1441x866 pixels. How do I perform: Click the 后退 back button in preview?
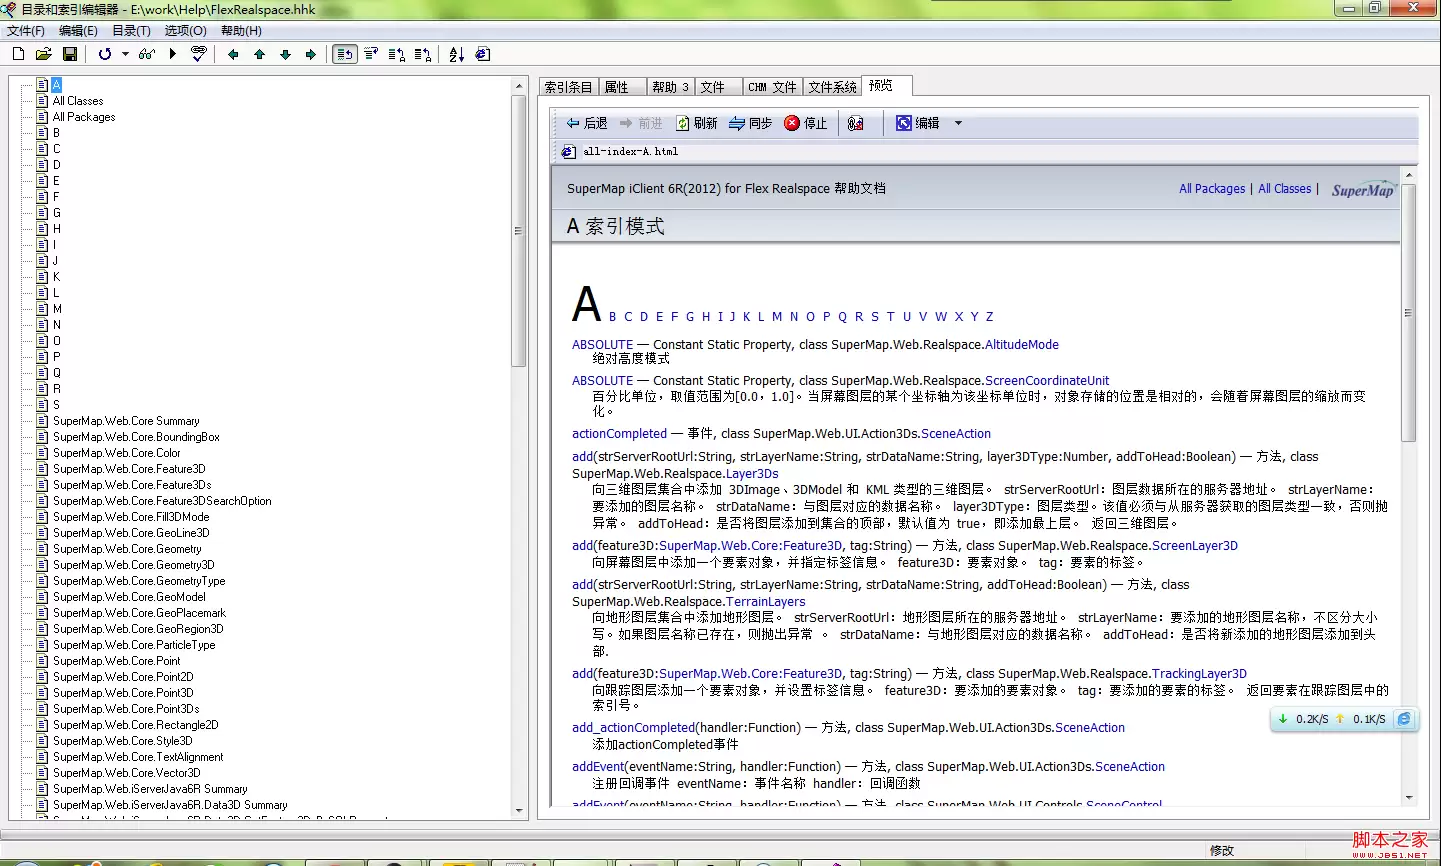click(587, 123)
